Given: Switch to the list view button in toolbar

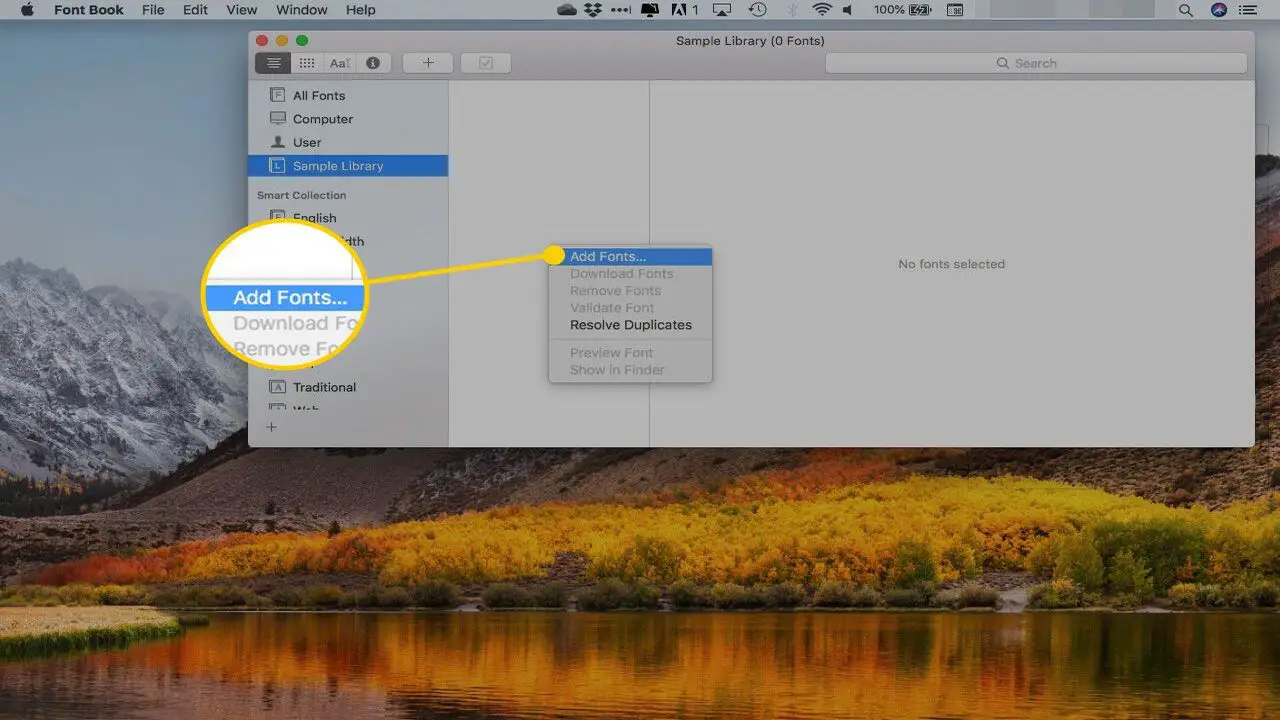Looking at the screenshot, I should [x=273, y=63].
